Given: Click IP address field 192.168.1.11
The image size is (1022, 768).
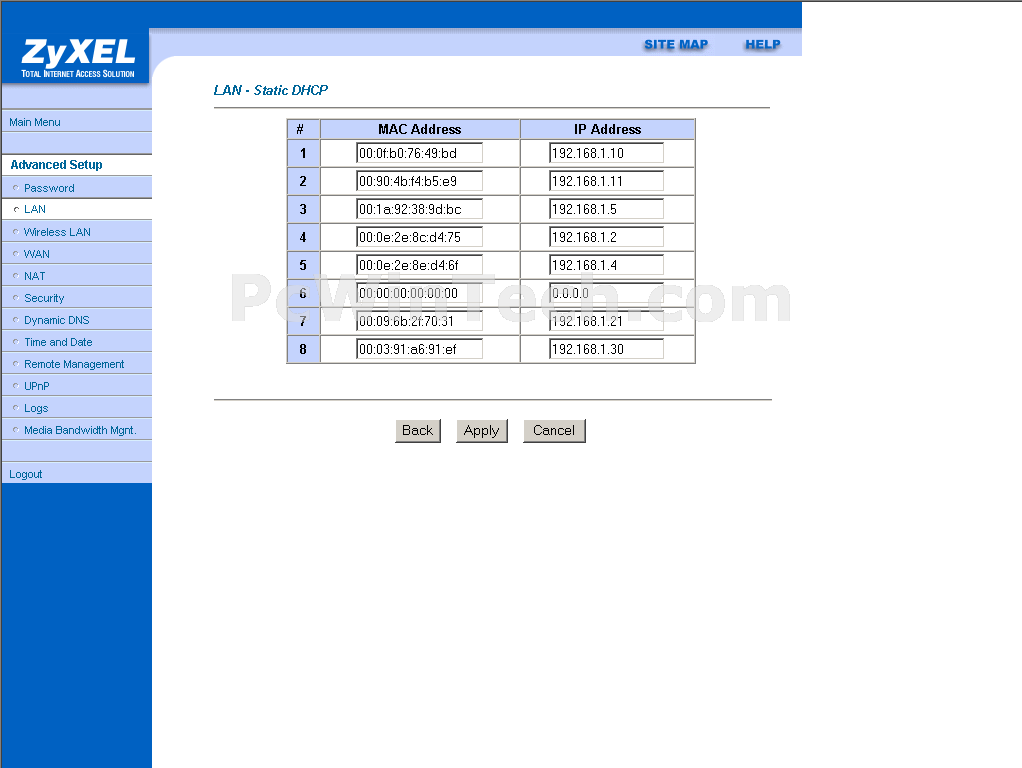Looking at the screenshot, I should (x=606, y=181).
